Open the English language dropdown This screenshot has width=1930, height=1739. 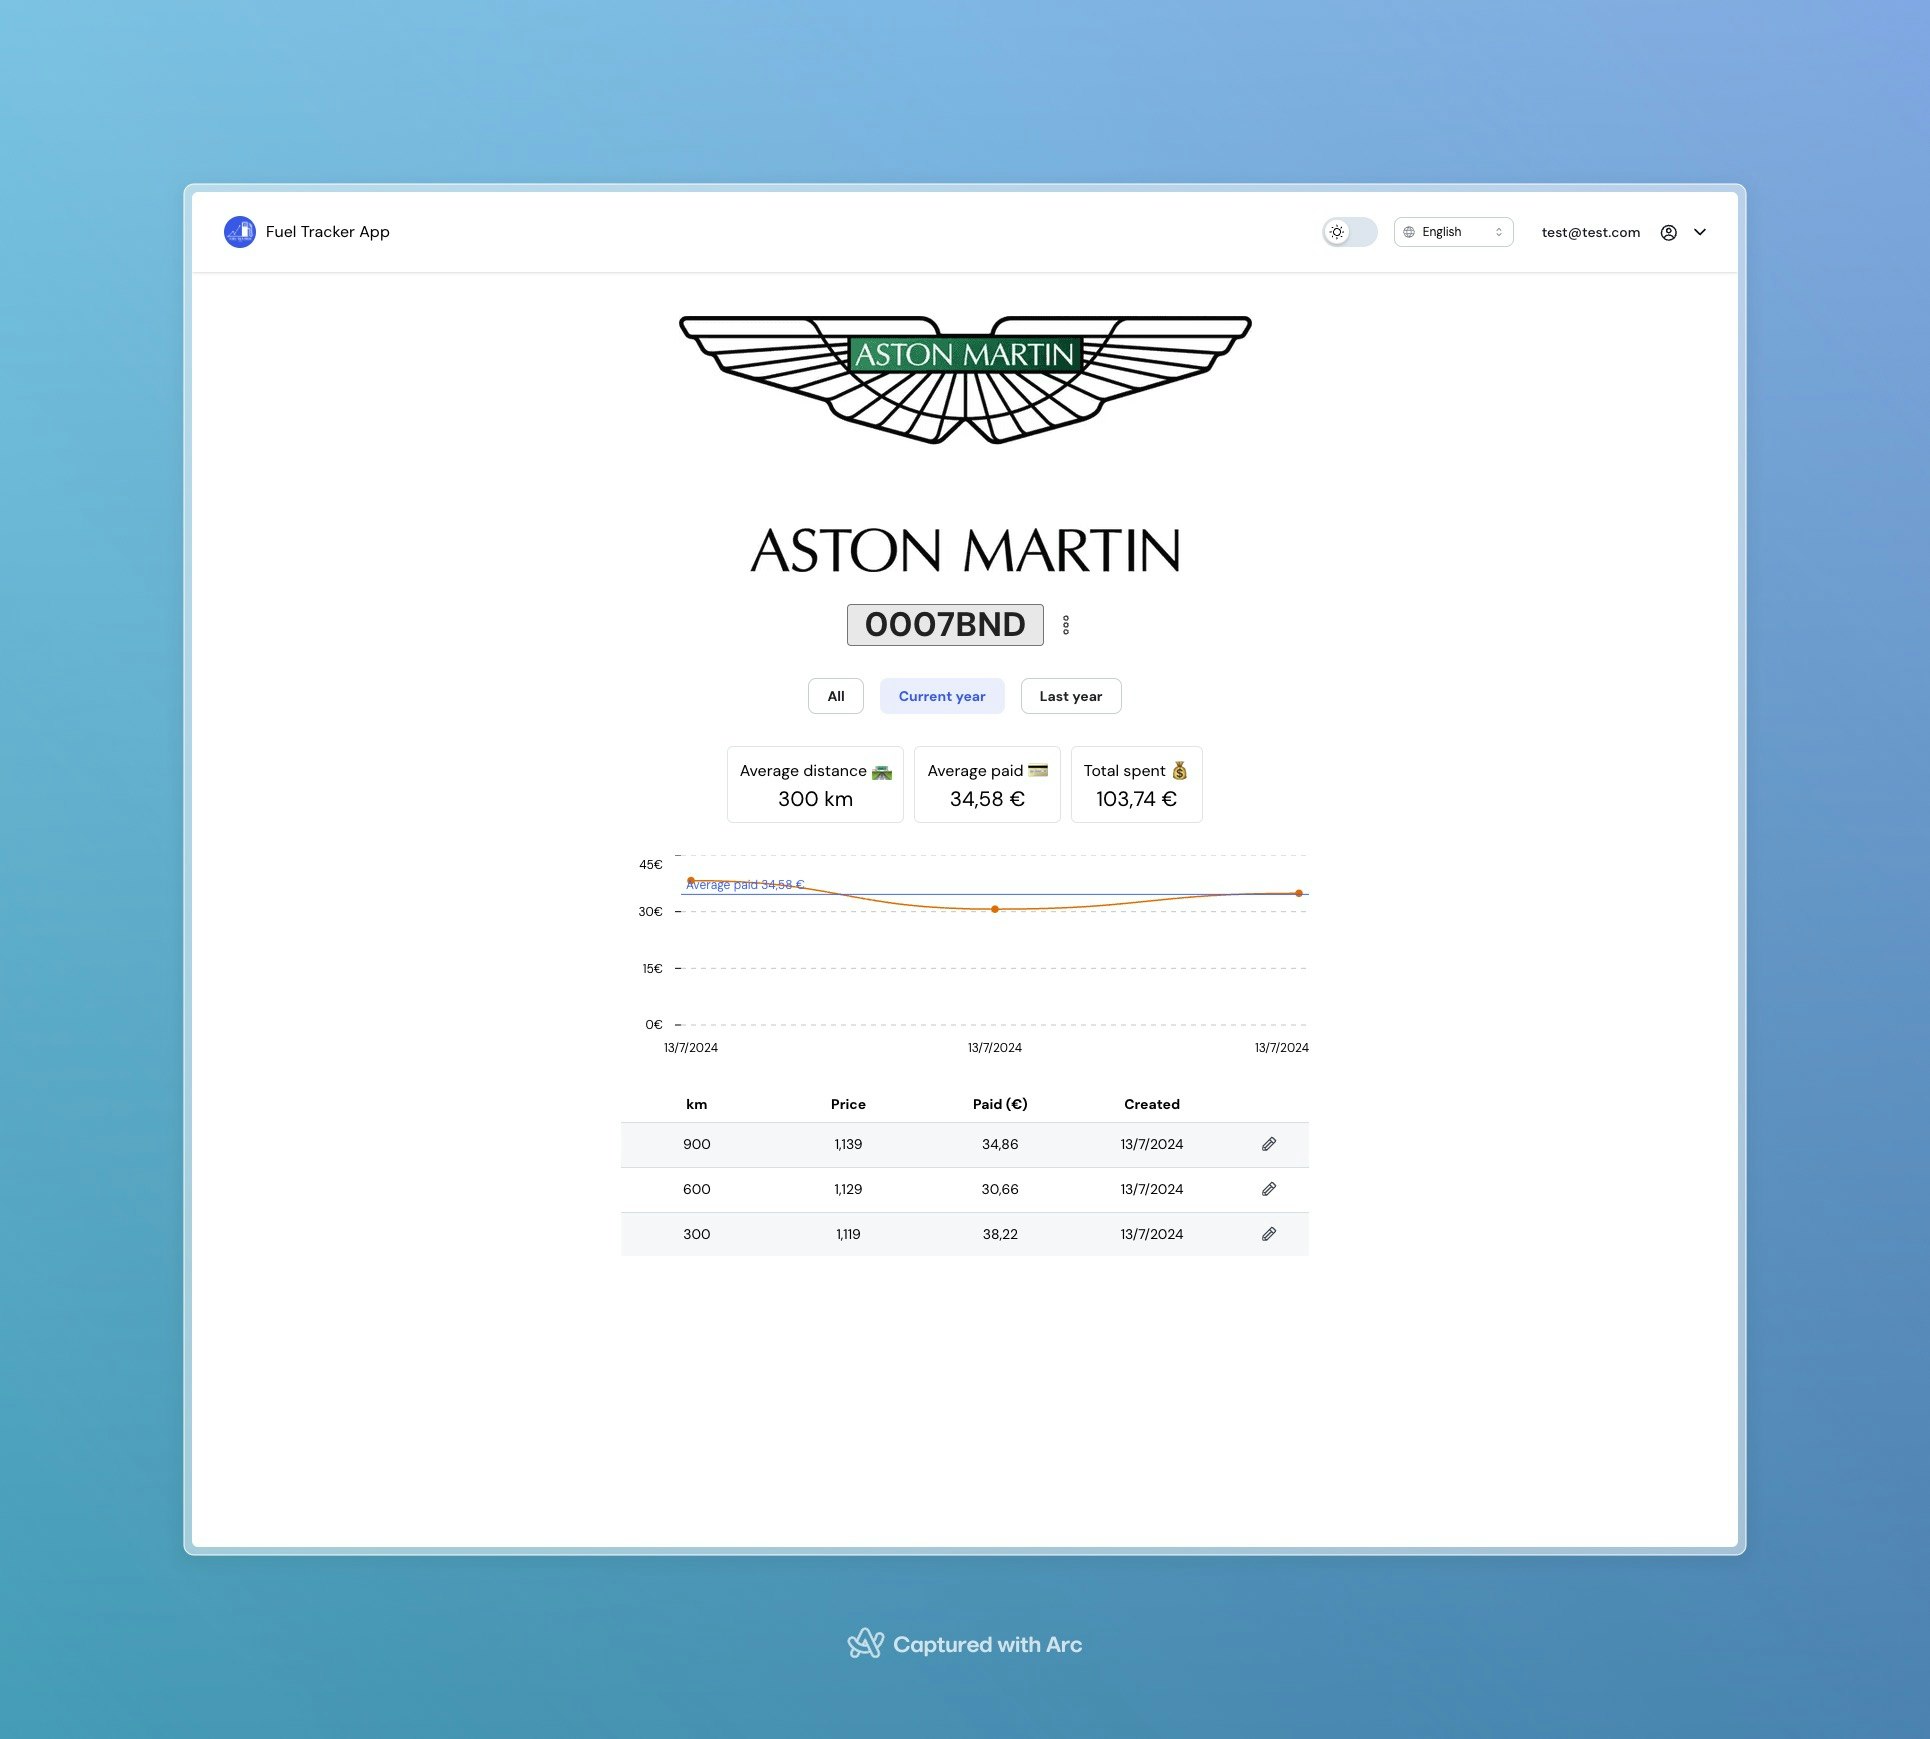(x=1453, y=232)
